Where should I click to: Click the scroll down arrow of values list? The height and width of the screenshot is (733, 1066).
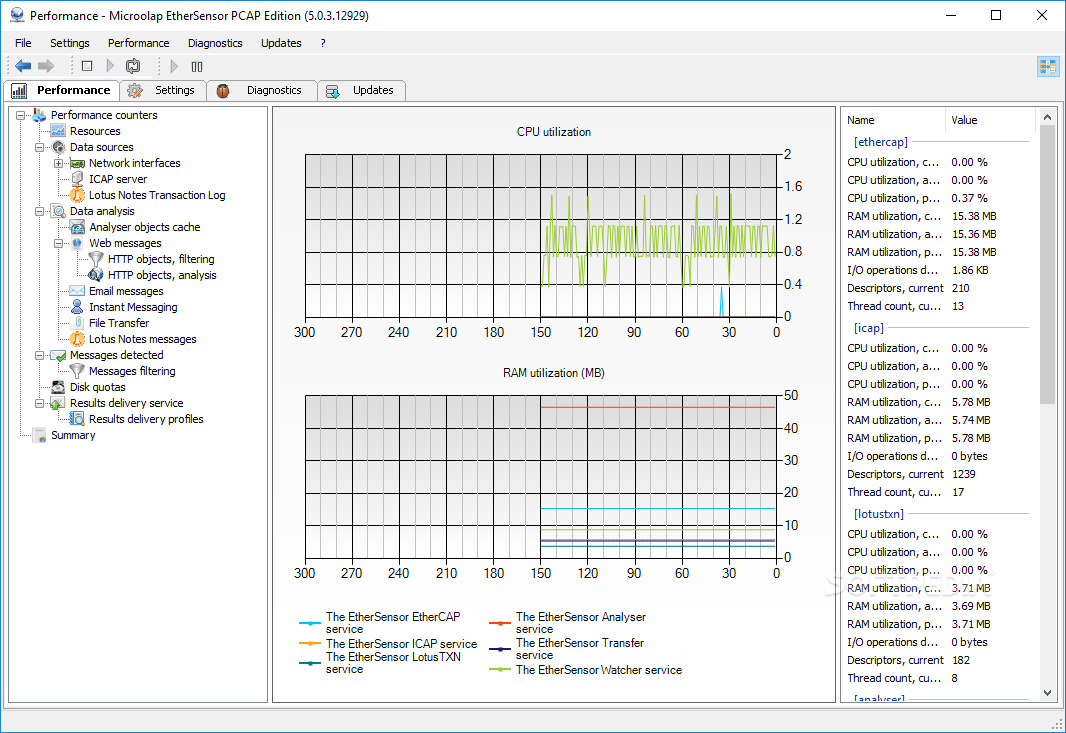pyautogui.click(x=1047, y=692)
